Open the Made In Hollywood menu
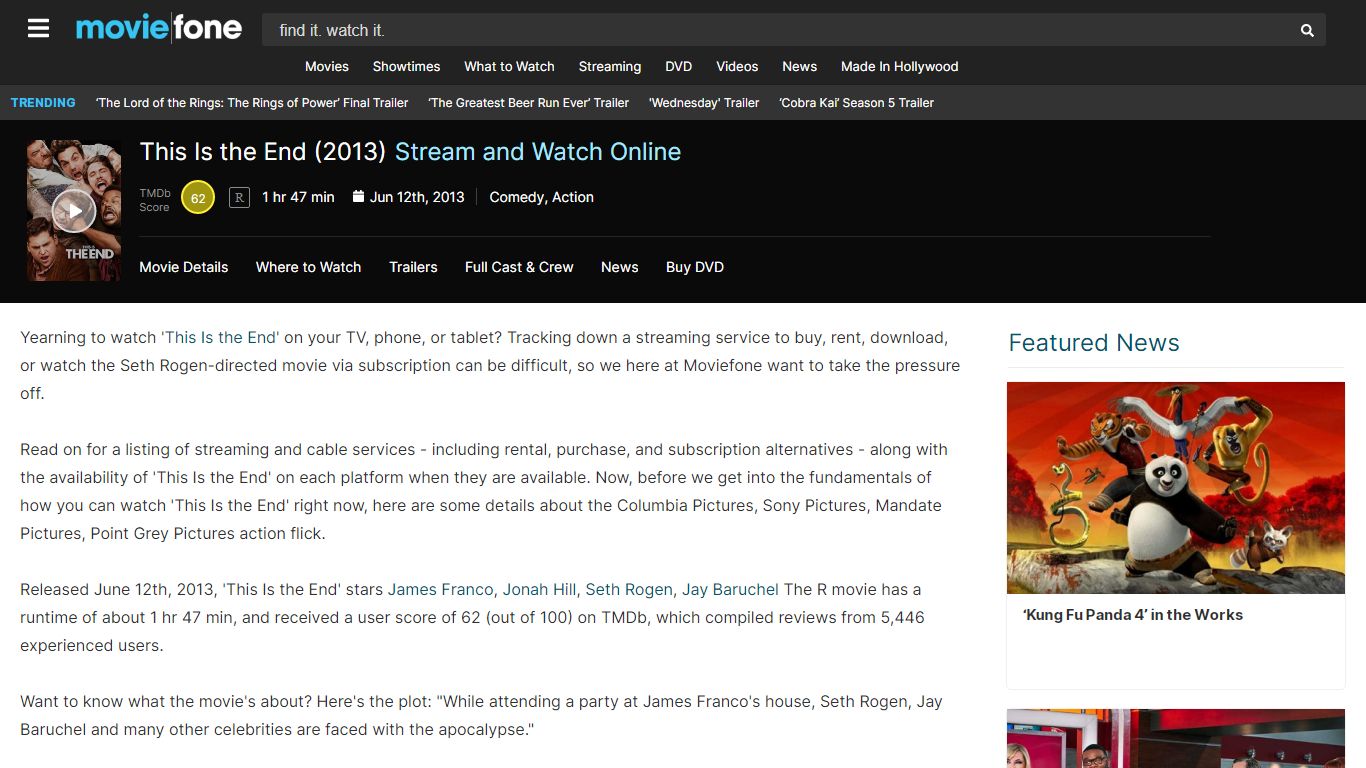This screenshot has width=1366, height=768. (x=899, y=66)
